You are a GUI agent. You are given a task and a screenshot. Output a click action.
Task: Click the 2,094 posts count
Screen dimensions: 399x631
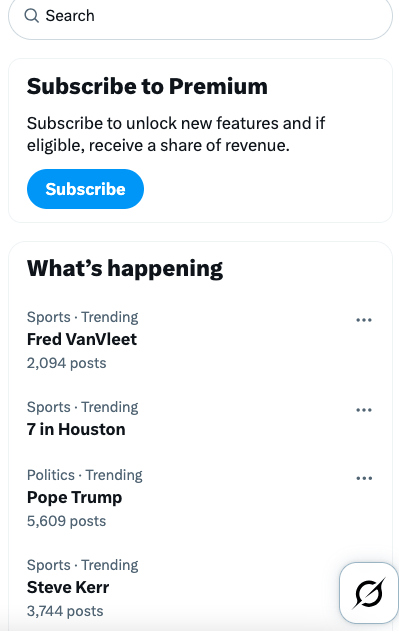click(x=66, y=363)
